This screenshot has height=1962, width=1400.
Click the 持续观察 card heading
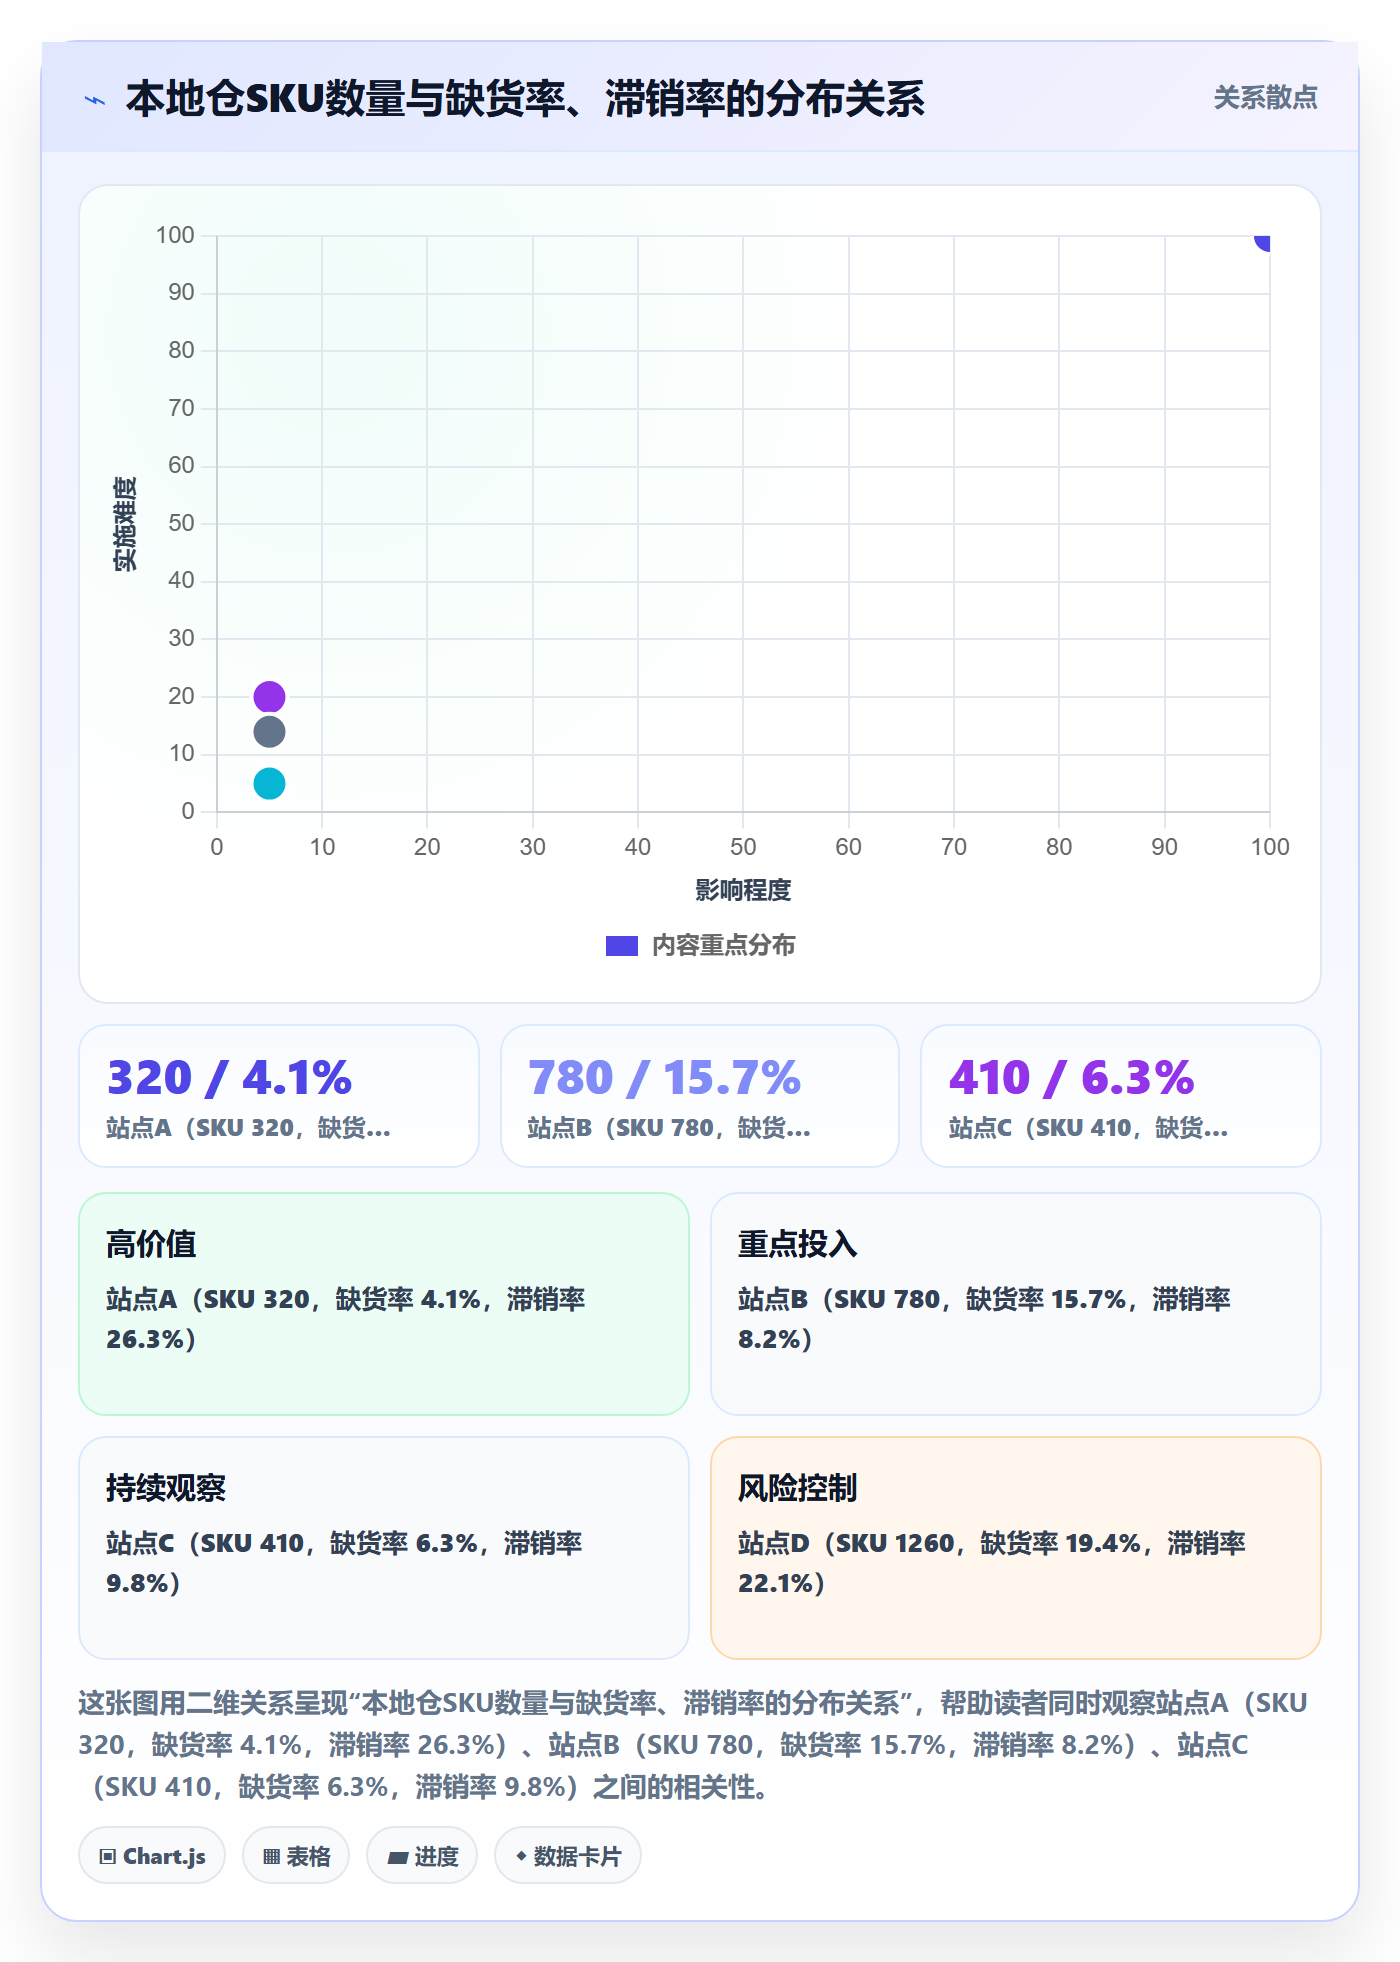[166, 1488]
